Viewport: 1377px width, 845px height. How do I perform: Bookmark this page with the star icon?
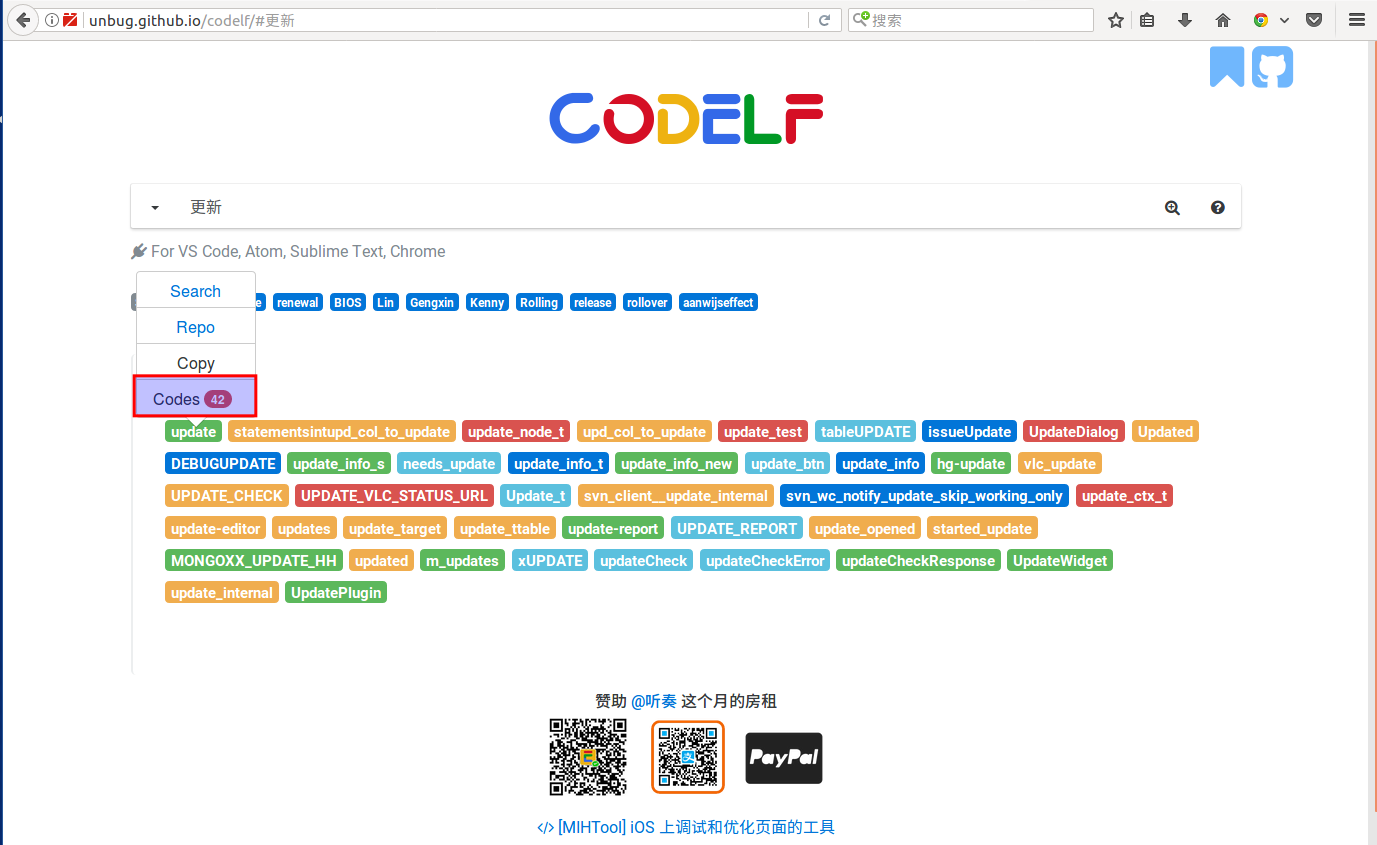point(1116,20)
